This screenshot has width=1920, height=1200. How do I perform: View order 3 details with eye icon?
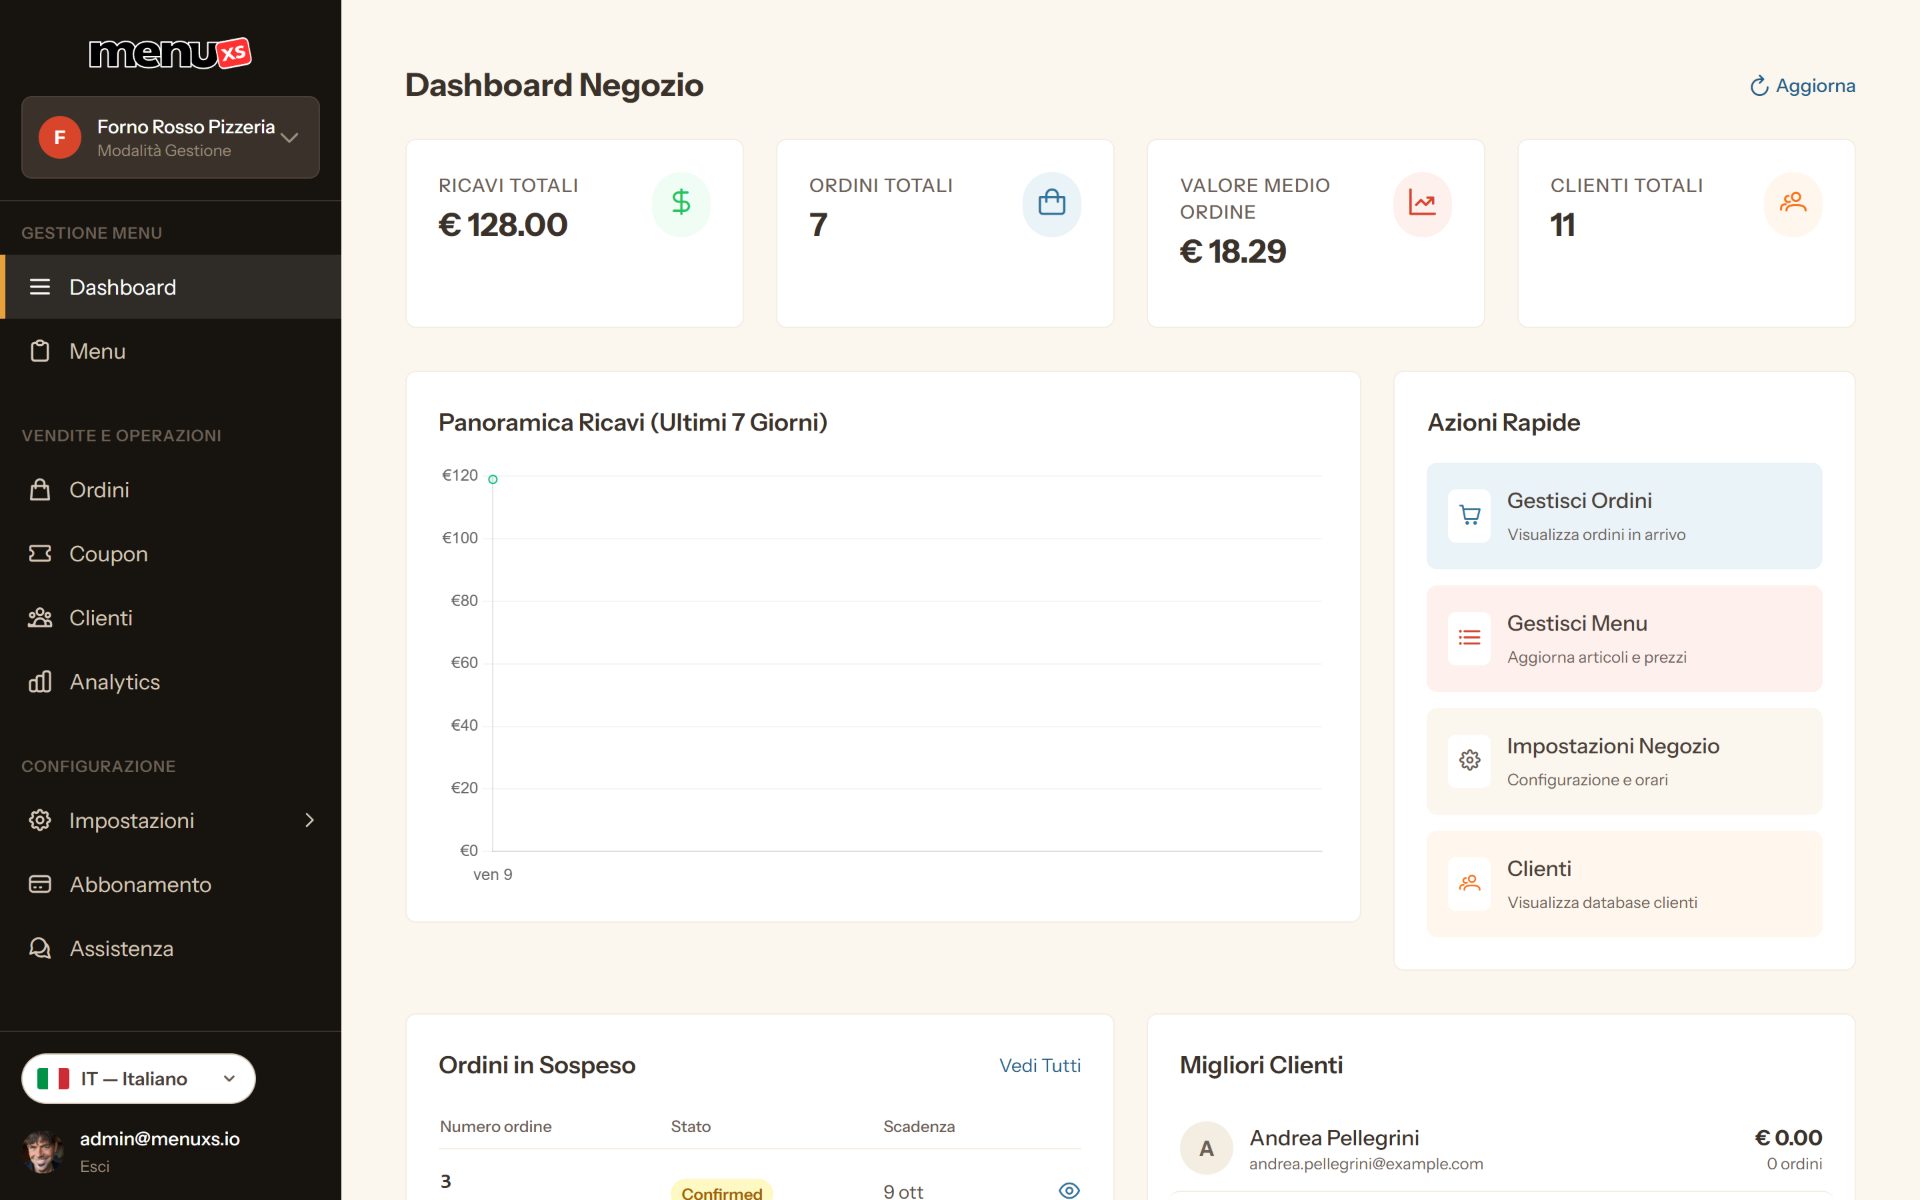[1069, 1190]
